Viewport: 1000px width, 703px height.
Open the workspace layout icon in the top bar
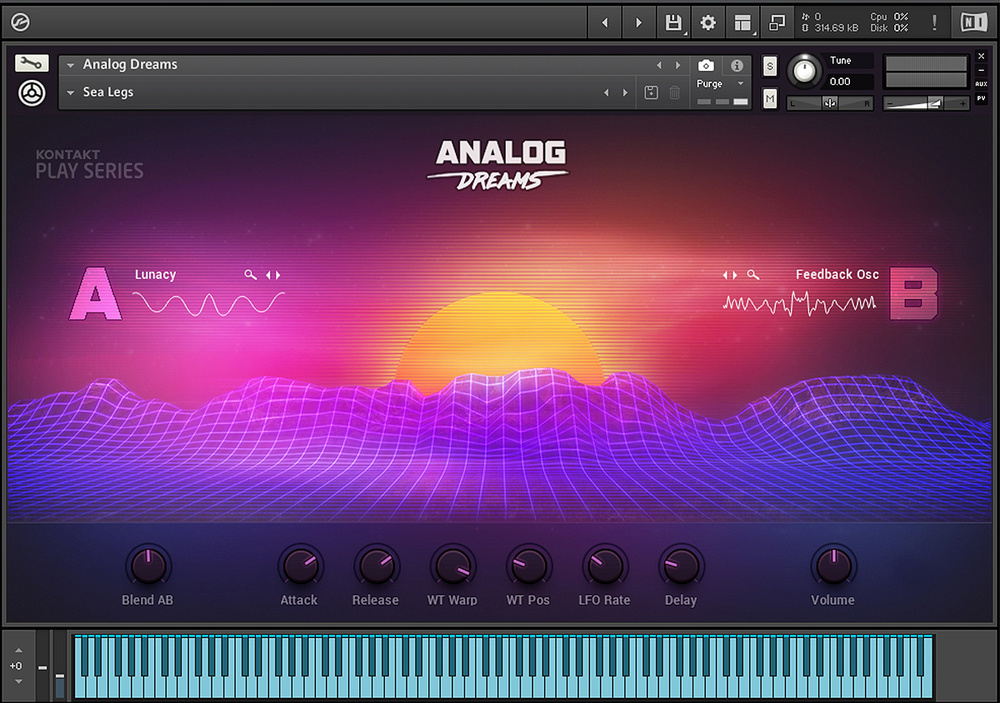pos(742,23)
